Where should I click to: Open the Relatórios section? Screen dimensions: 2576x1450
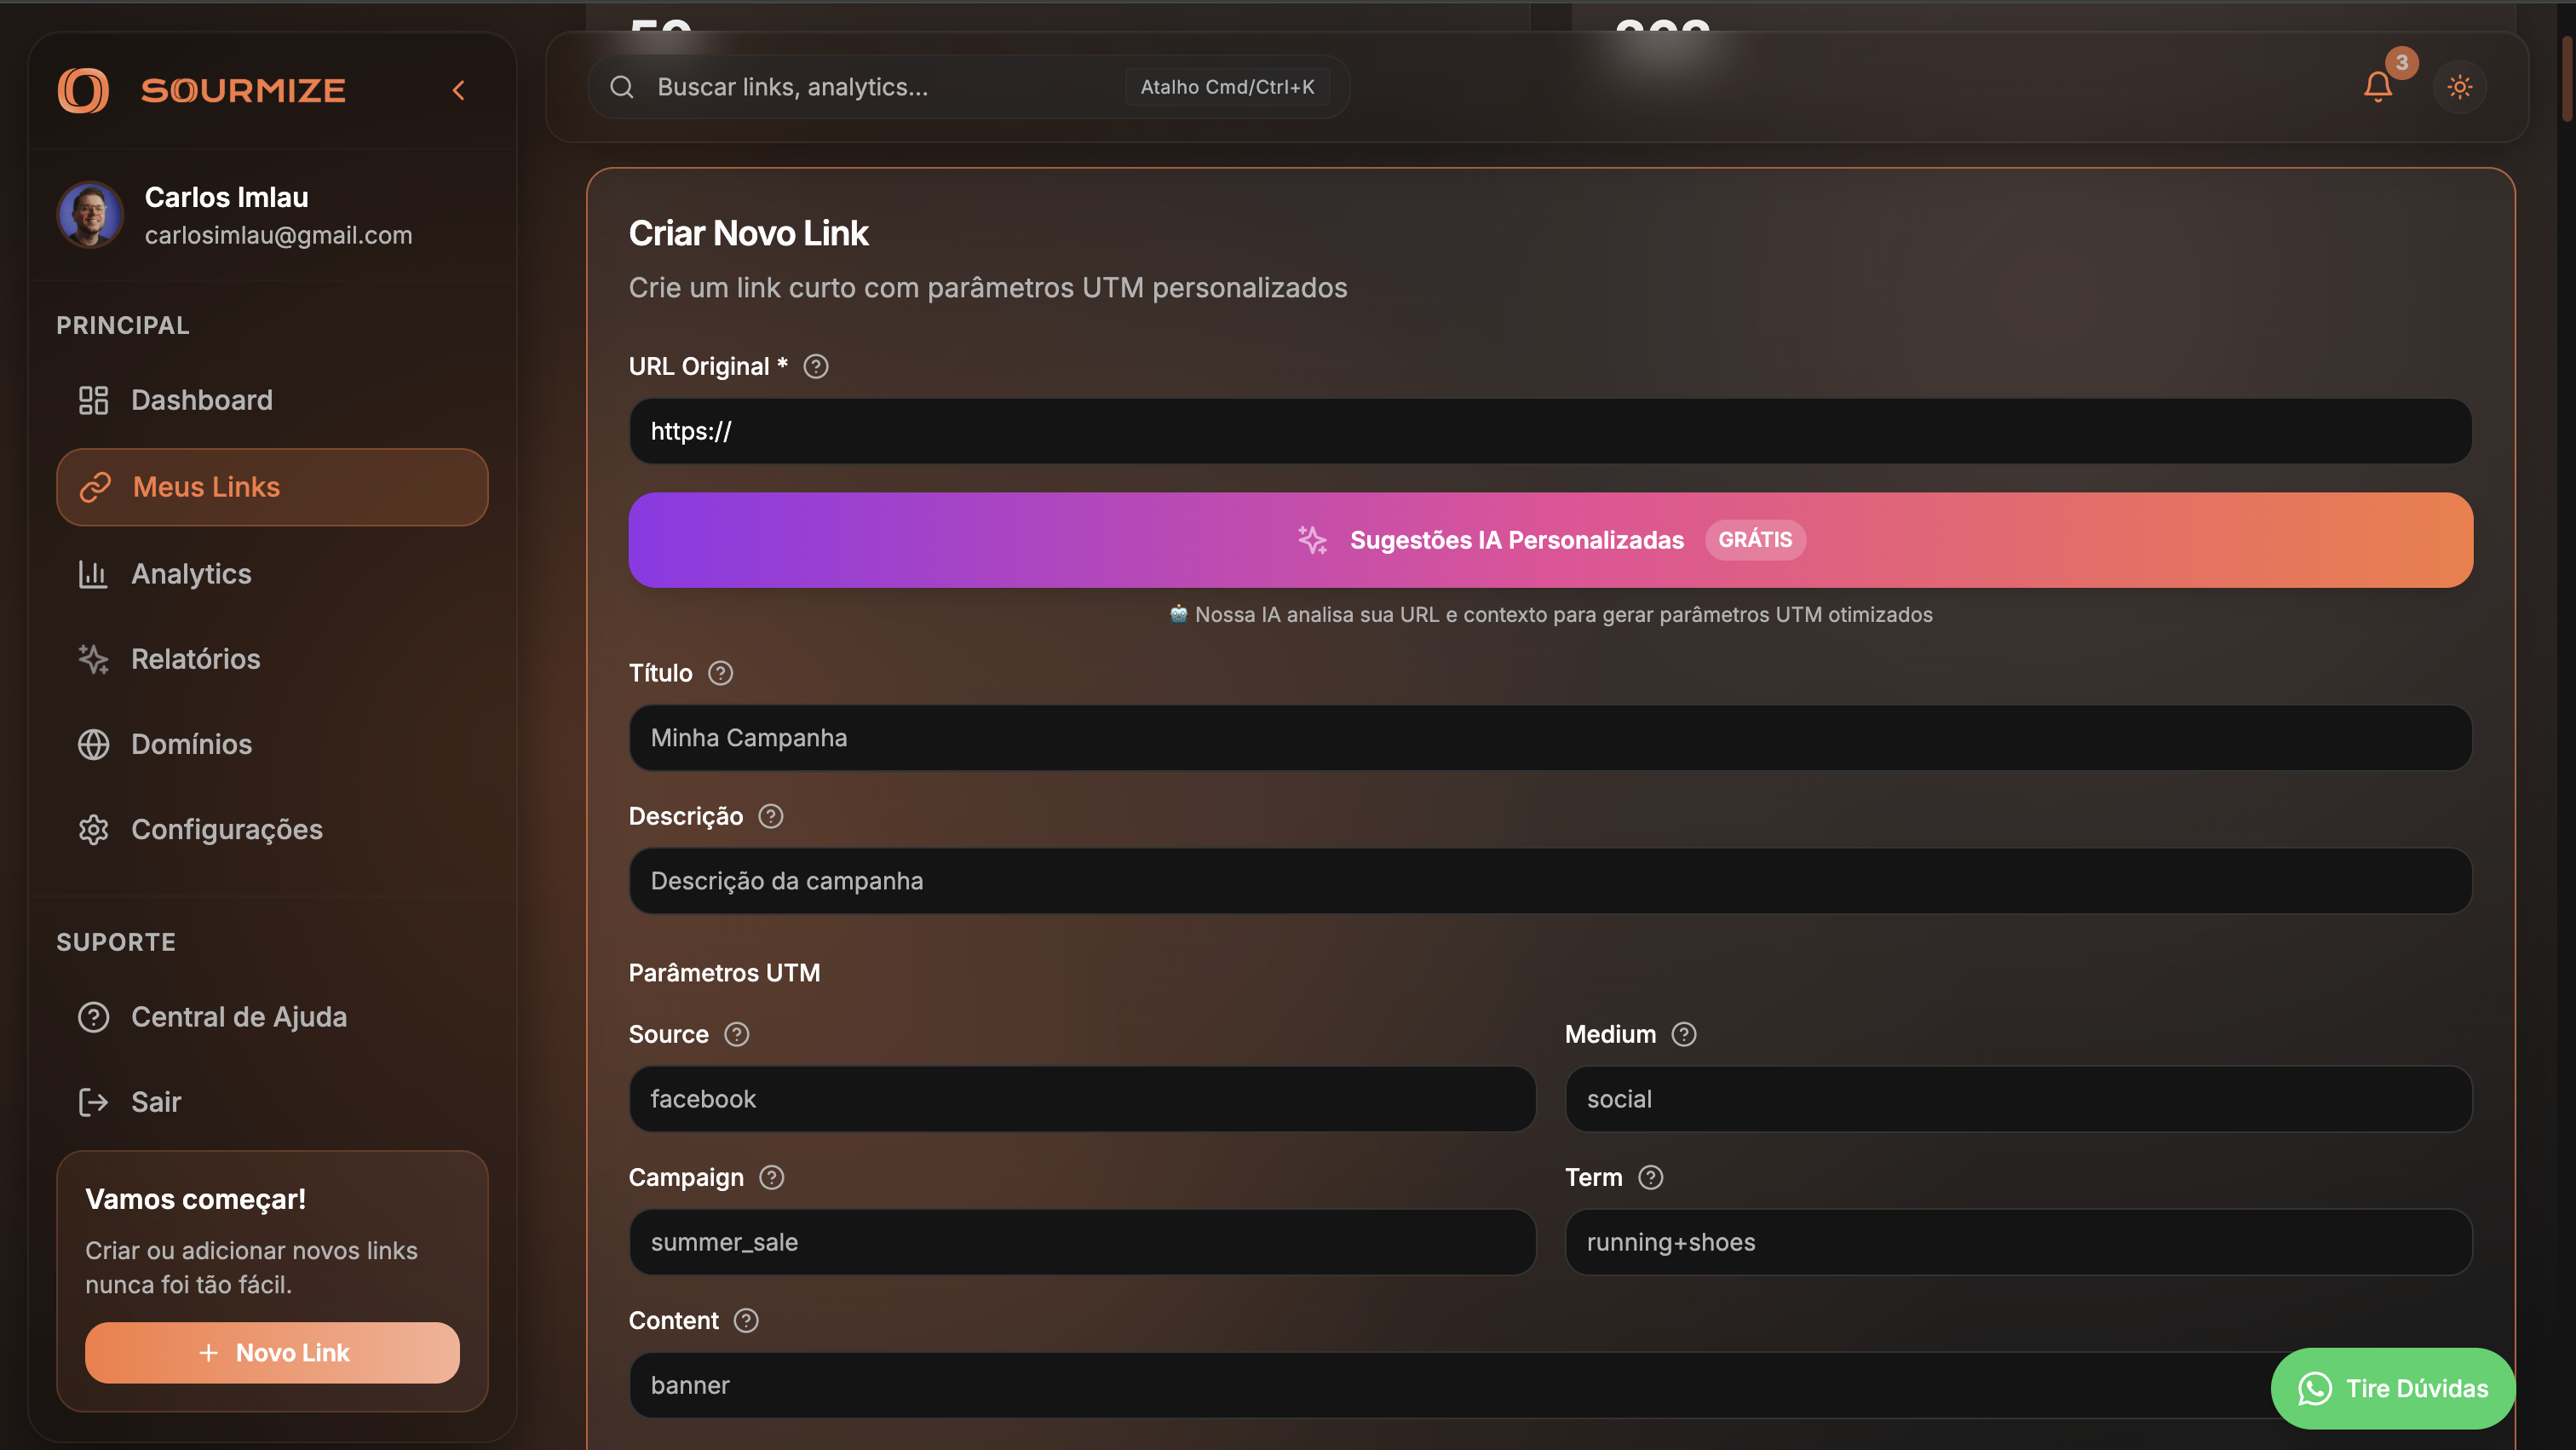(195, 658)
